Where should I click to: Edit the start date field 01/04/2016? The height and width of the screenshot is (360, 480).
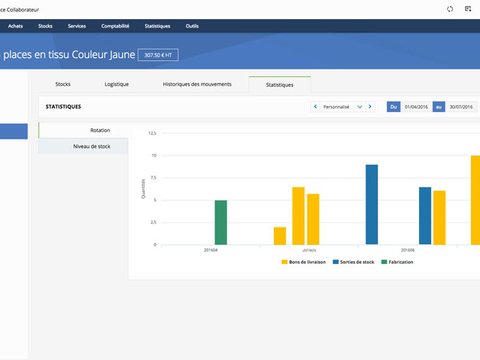click(416, 107)
